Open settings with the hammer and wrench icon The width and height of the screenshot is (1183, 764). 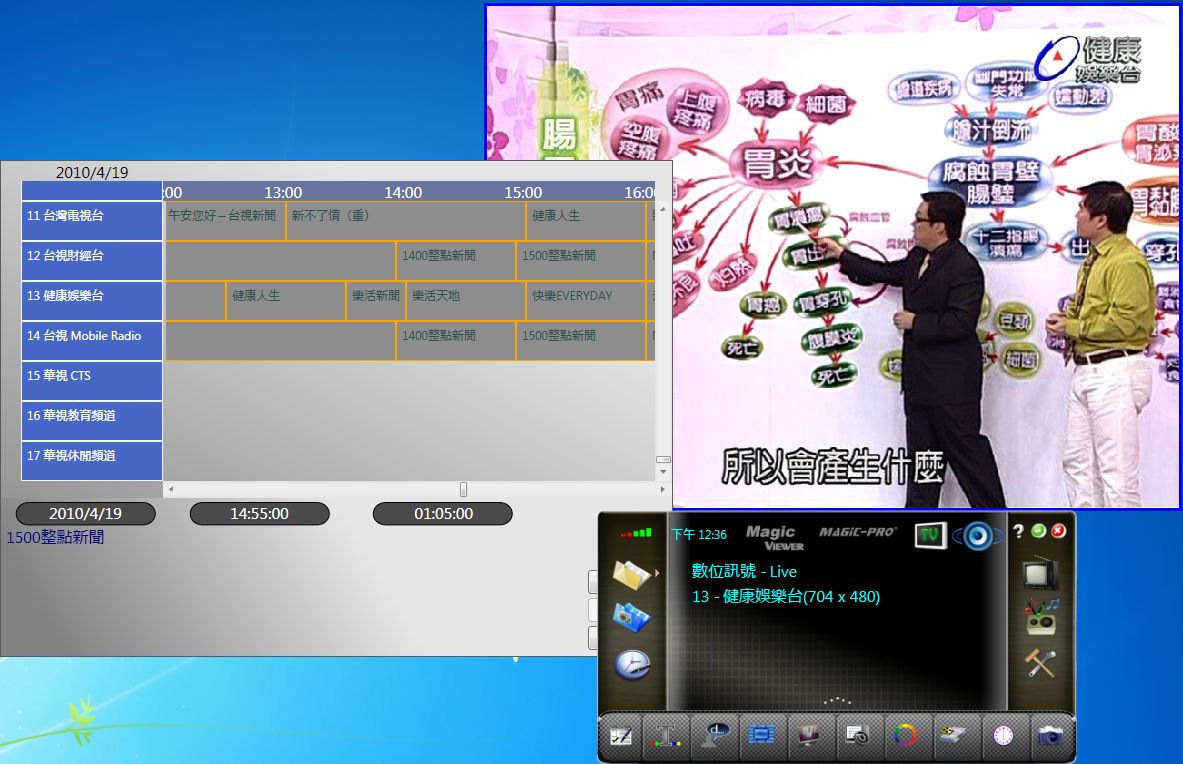tap(1040, 663)
